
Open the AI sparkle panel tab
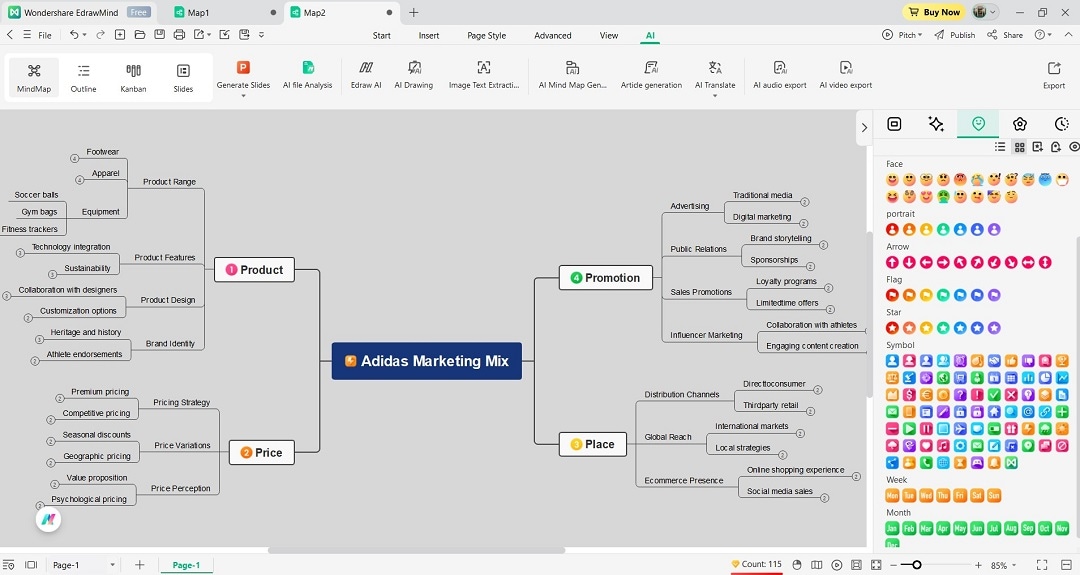pyautogui.click(x=935, y=124)
